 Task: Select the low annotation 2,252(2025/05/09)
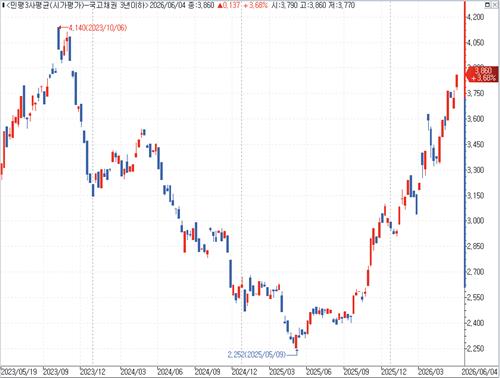coord(257,354)
